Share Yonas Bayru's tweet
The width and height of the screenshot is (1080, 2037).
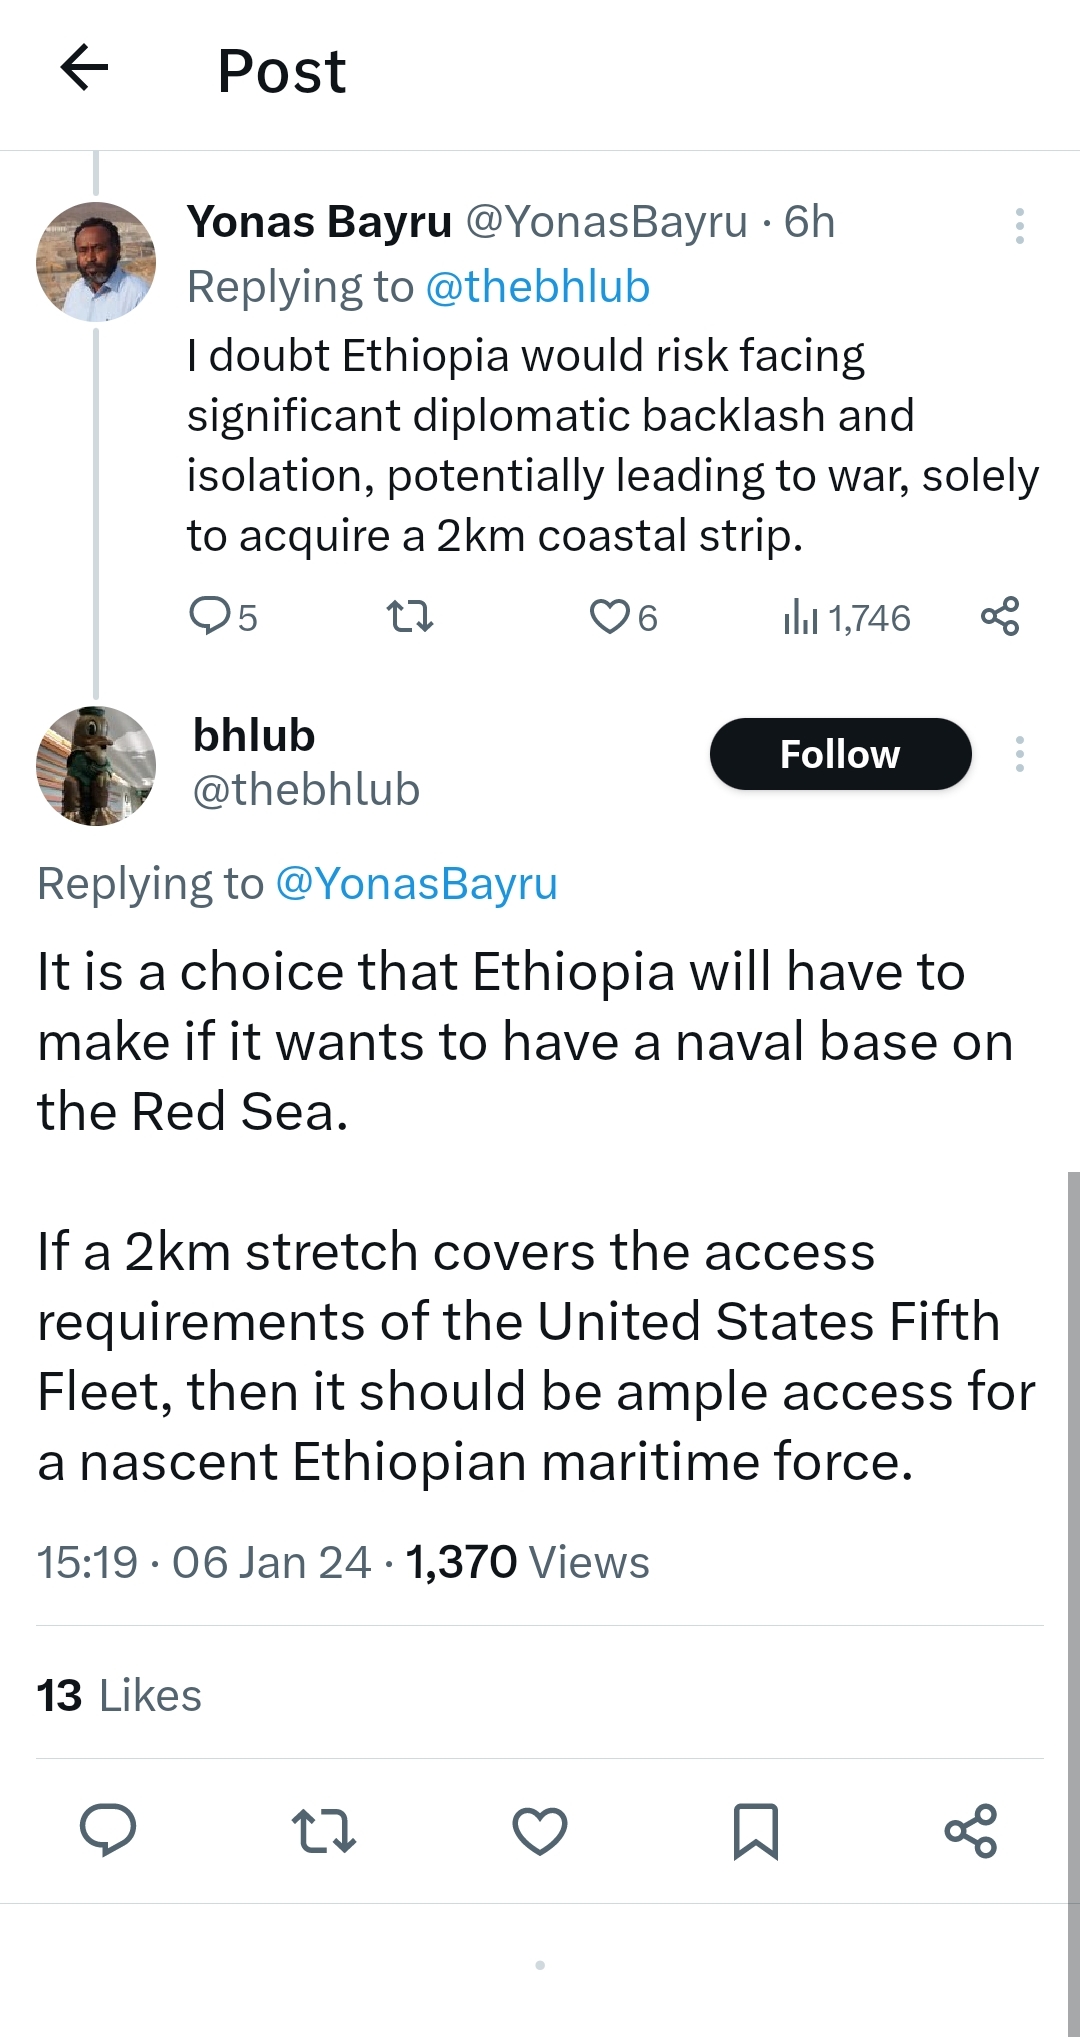999,616
